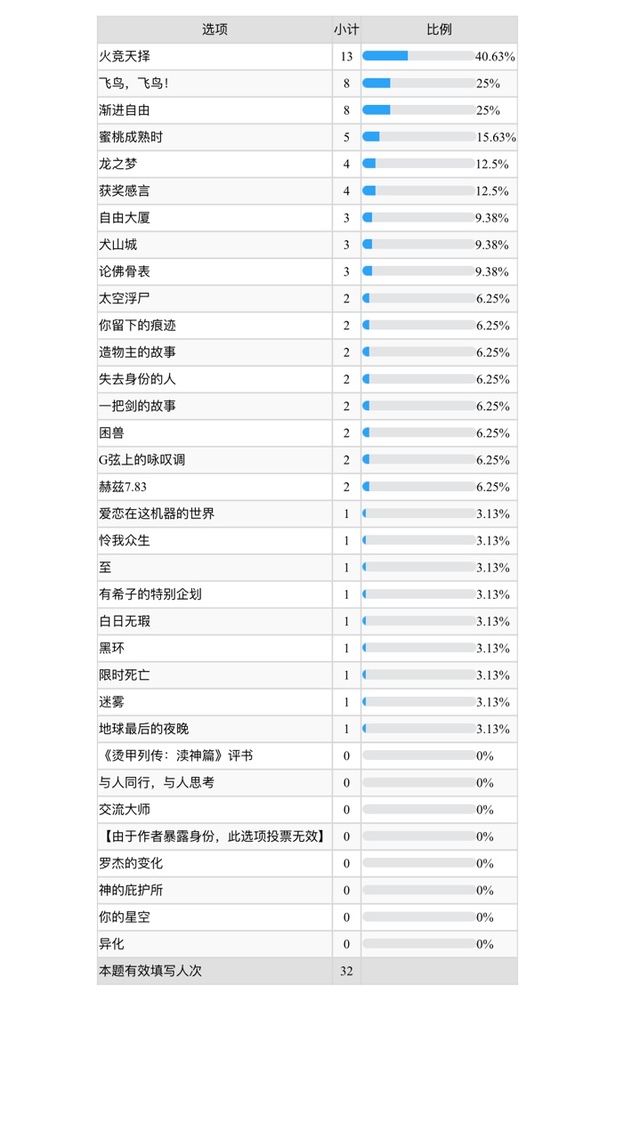Click the 太空浮尸 progress bar
The image size is (640, 1139).
[418, 298]
